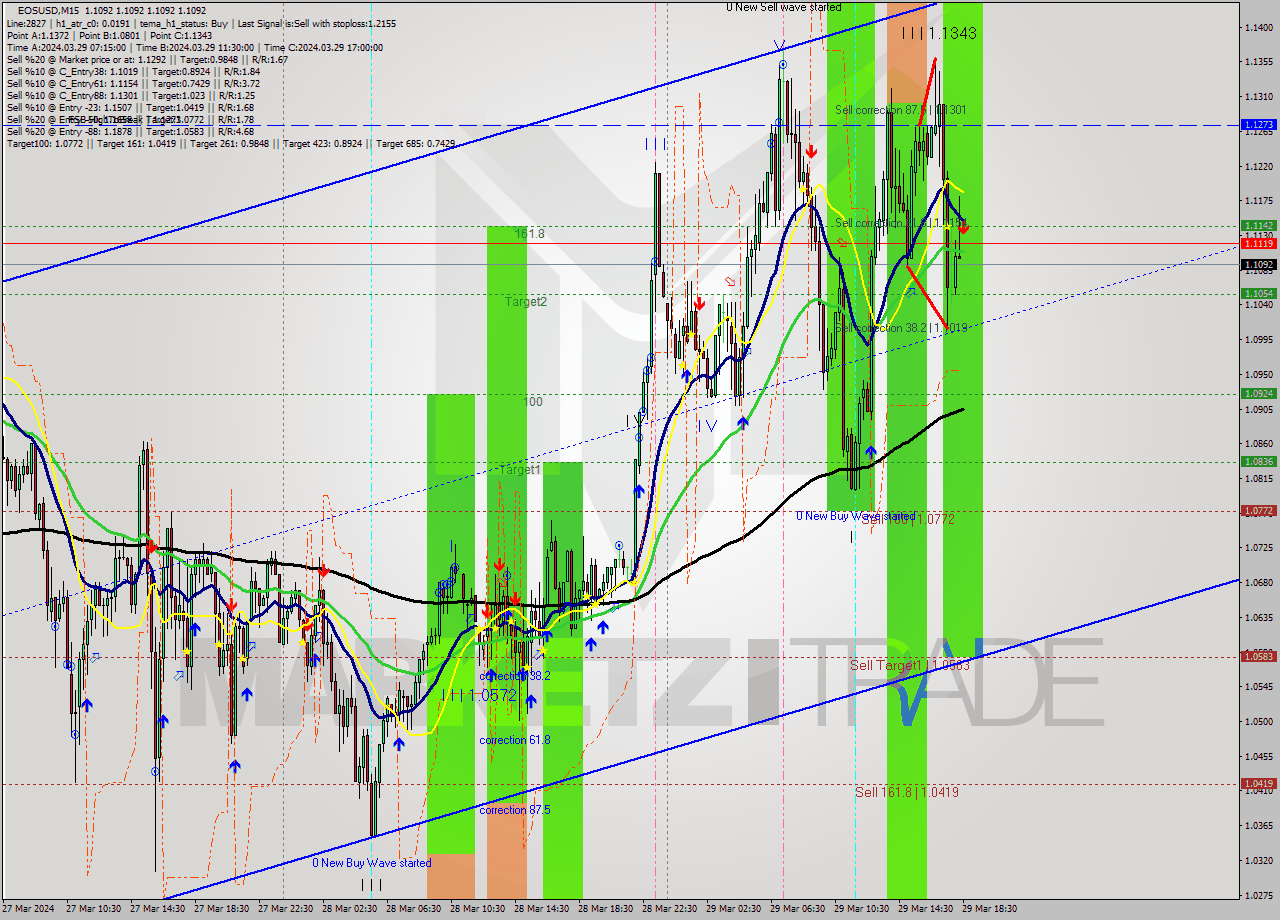The width and height of the screenshot is (1280, 920).
Task: Click the 1.1355 price axis label
Action: 1258,62
